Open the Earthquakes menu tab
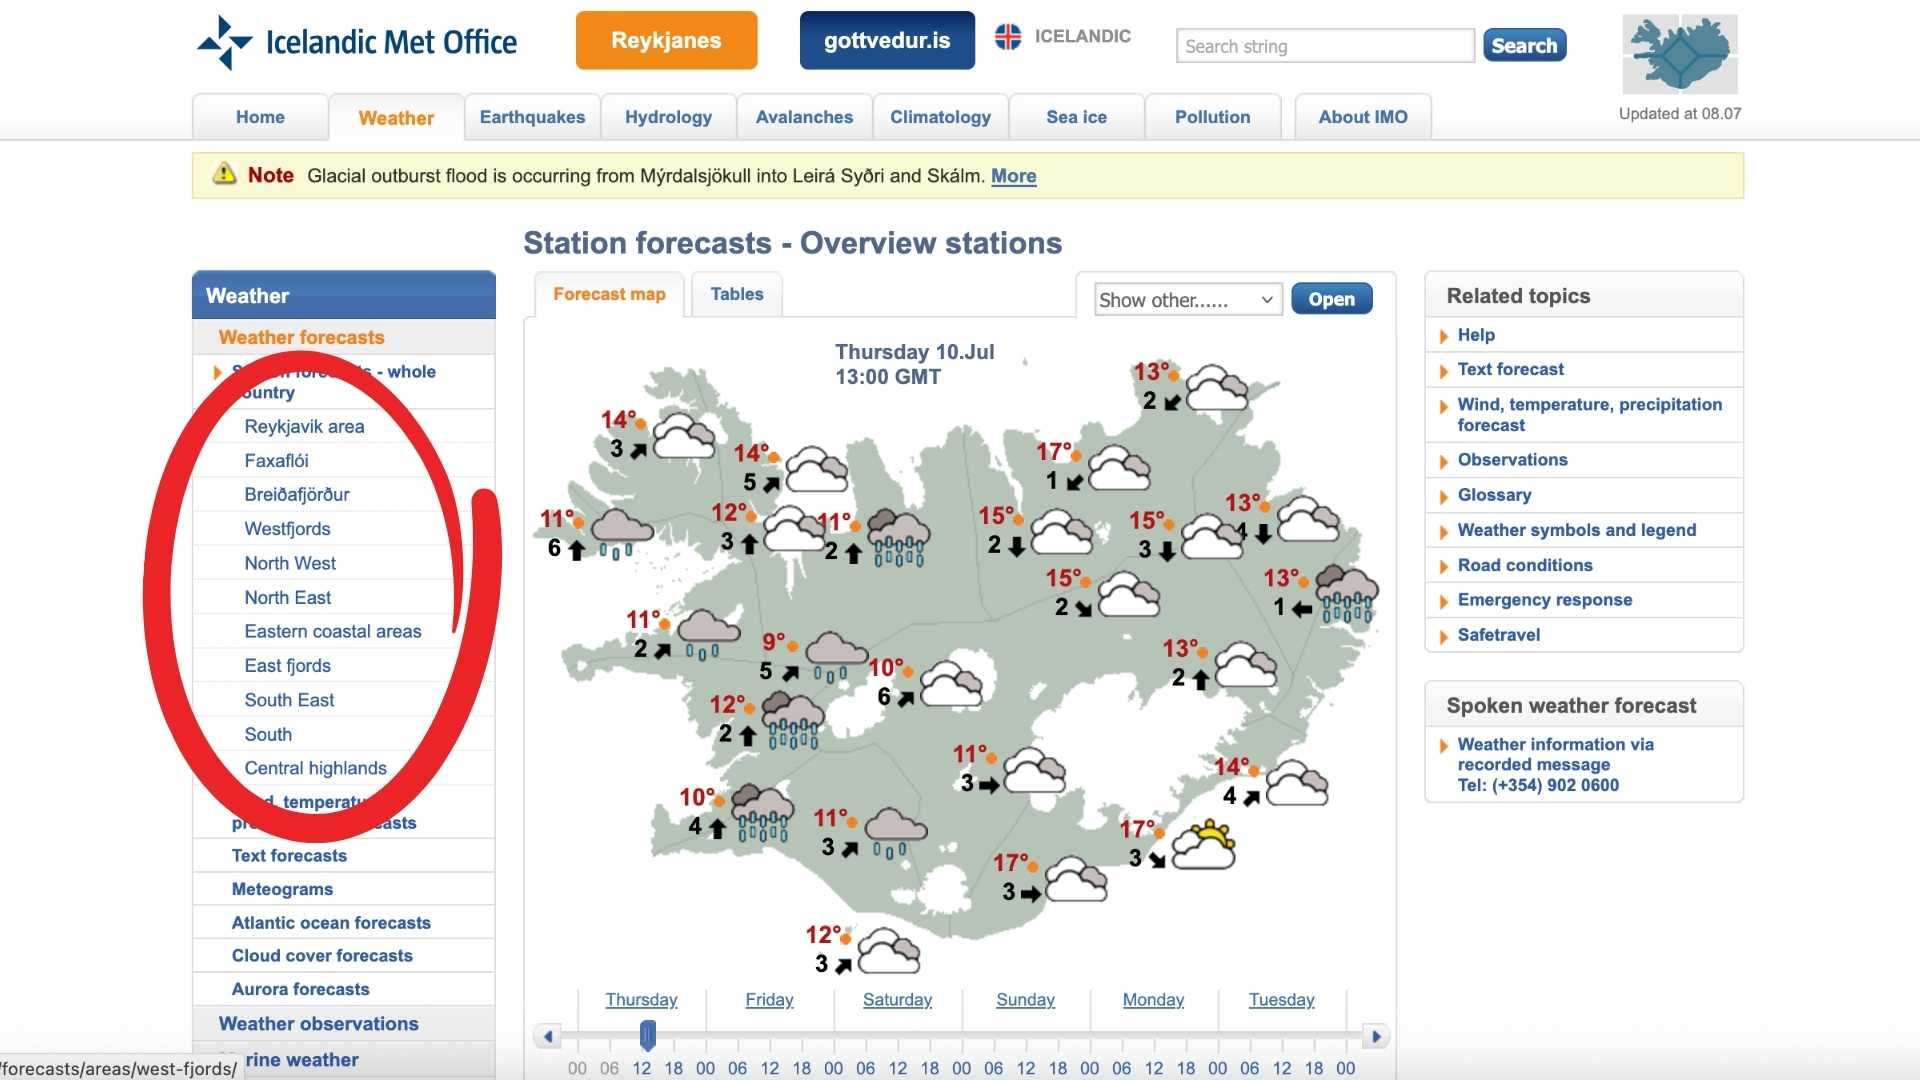Viewport: 1920px width, 1080px height. coord(532,117)
